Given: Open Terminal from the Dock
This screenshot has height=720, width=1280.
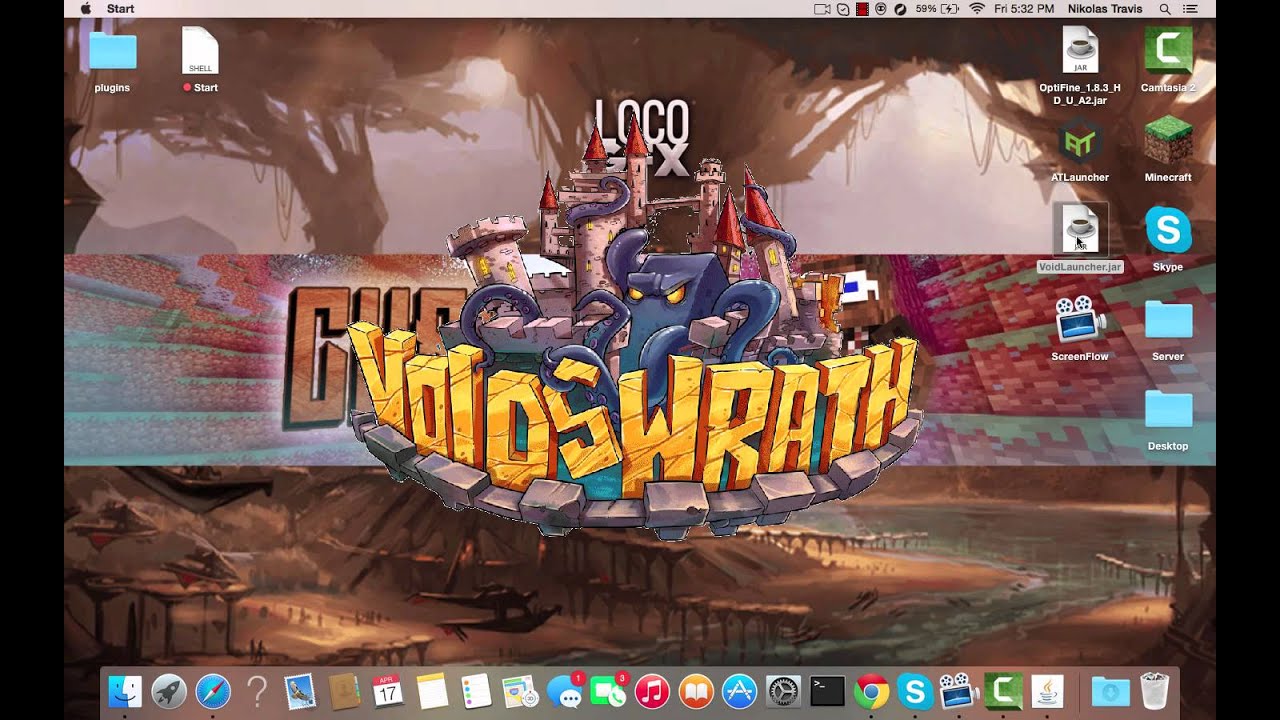Looking at the screenshot, I should point(827,691).
